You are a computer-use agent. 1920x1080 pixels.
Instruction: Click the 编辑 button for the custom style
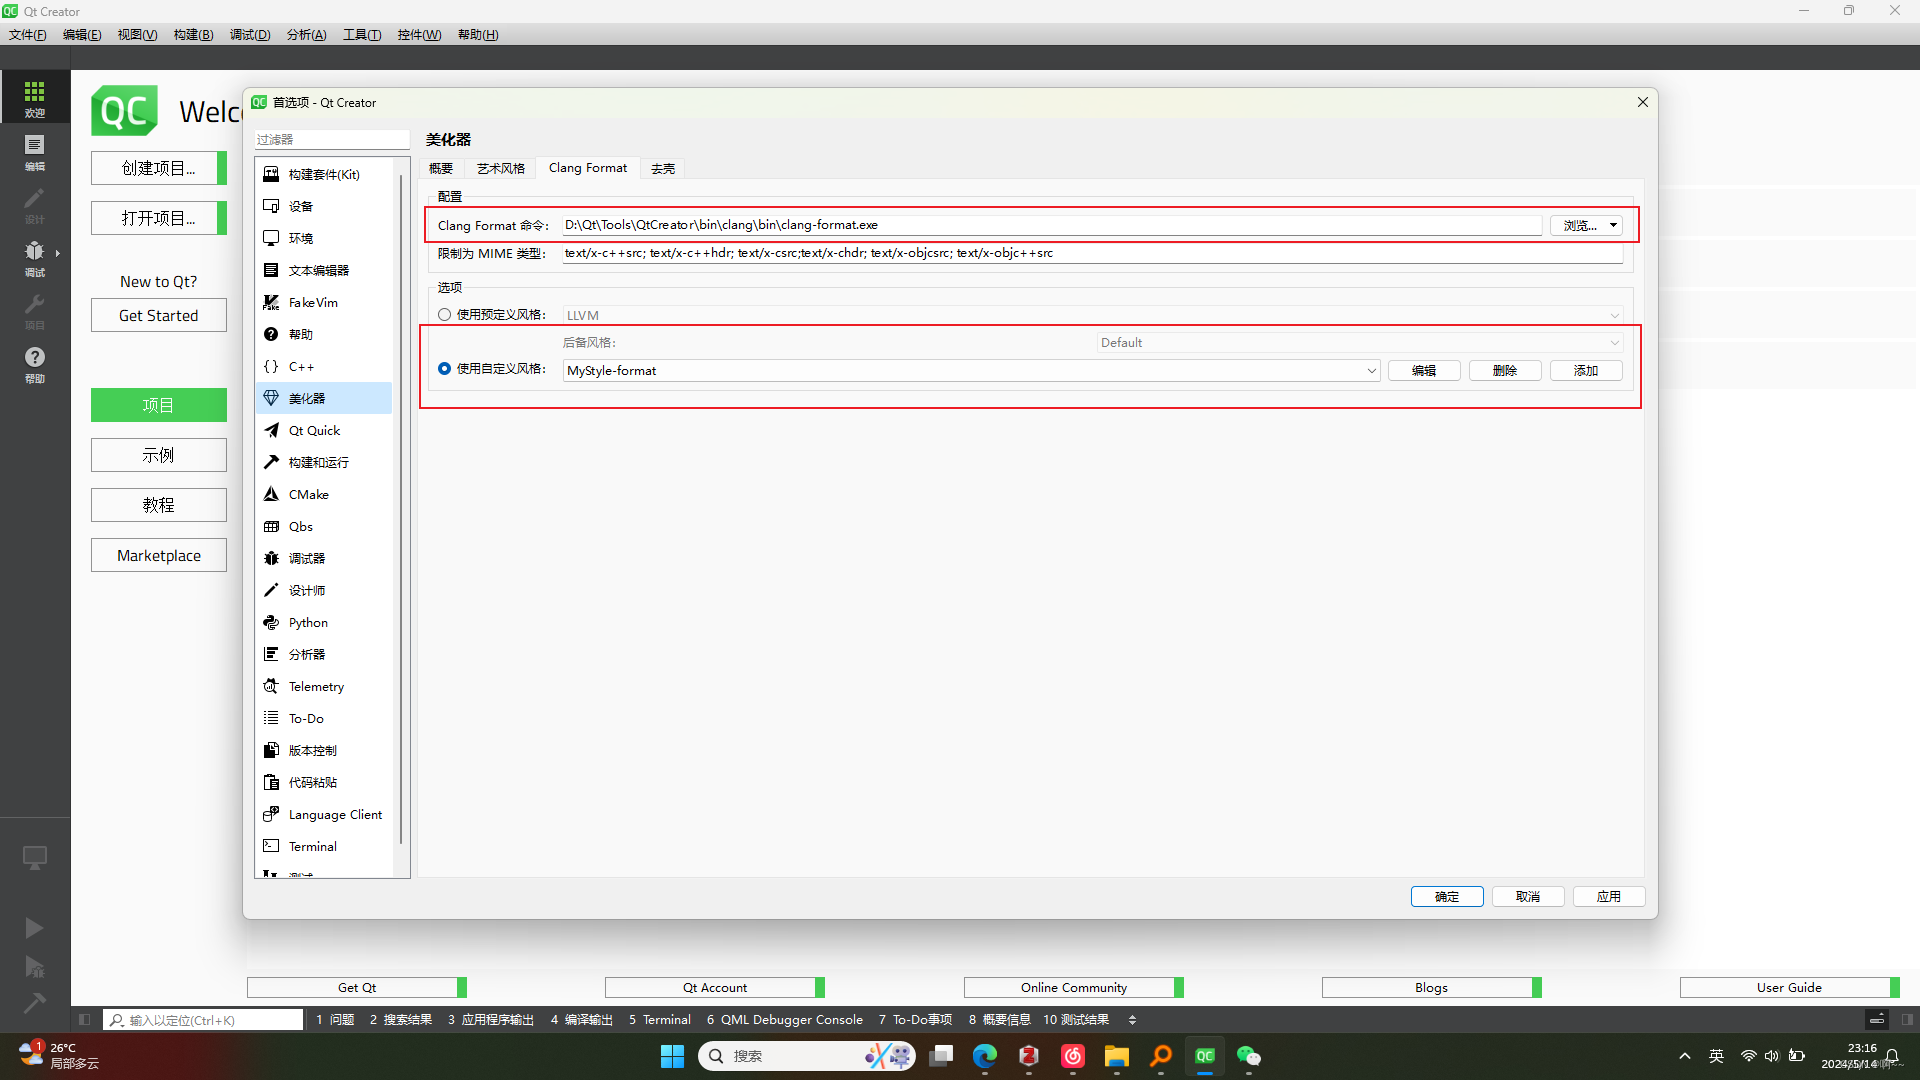(x=1423, y=371)
